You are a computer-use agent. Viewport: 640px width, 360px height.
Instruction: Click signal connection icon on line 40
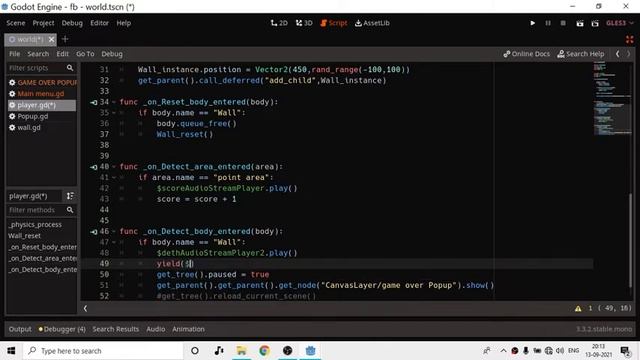tap(94, 167)
